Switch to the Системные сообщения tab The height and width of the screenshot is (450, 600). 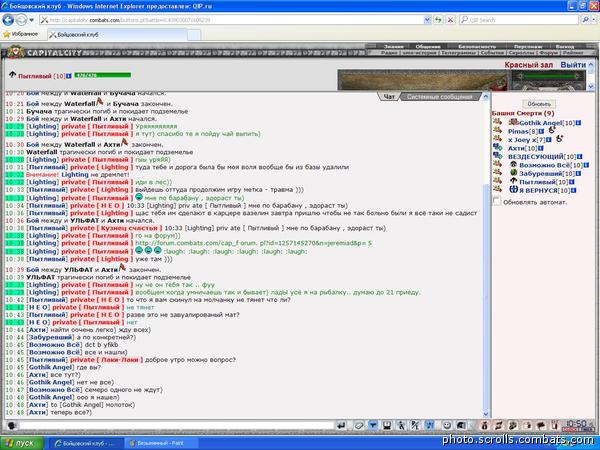[440, 97]
